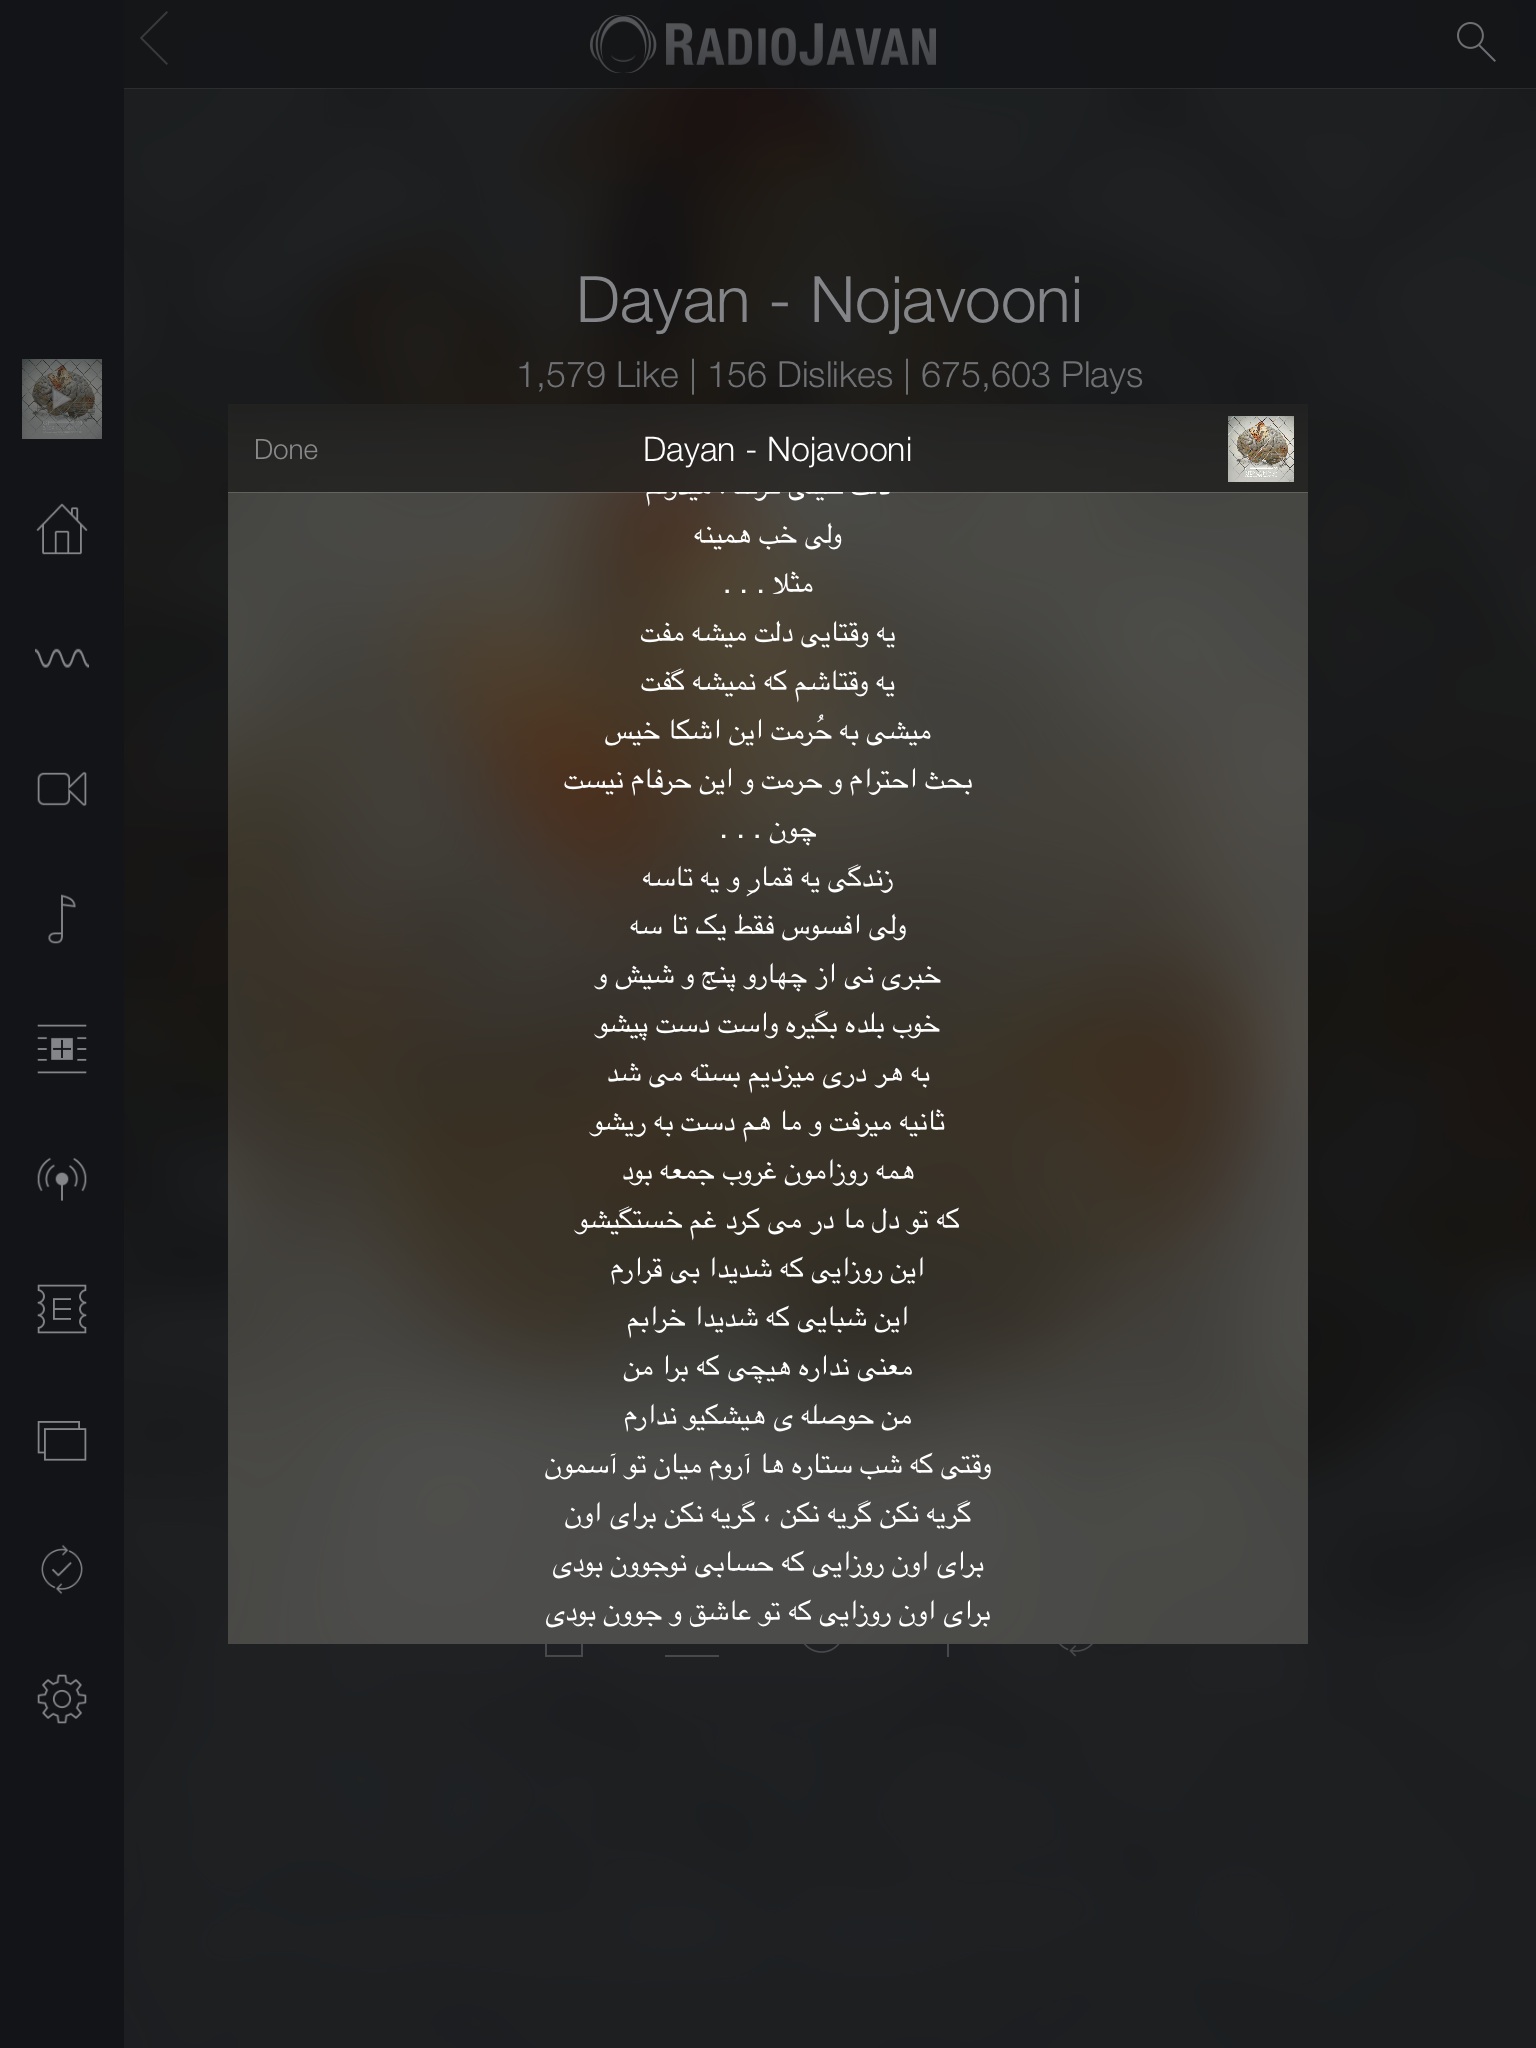Tap the 1,579 Like counter
The width and height of the screenshot is (1536, 2048).
click(598, 375)
